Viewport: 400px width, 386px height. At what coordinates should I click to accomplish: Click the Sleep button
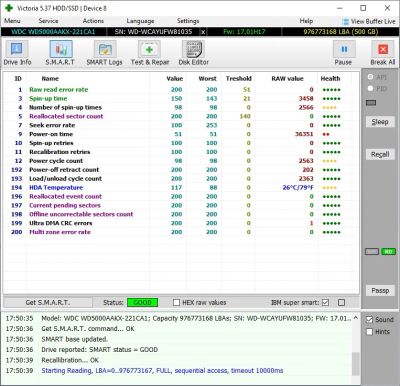pos(380,122)
